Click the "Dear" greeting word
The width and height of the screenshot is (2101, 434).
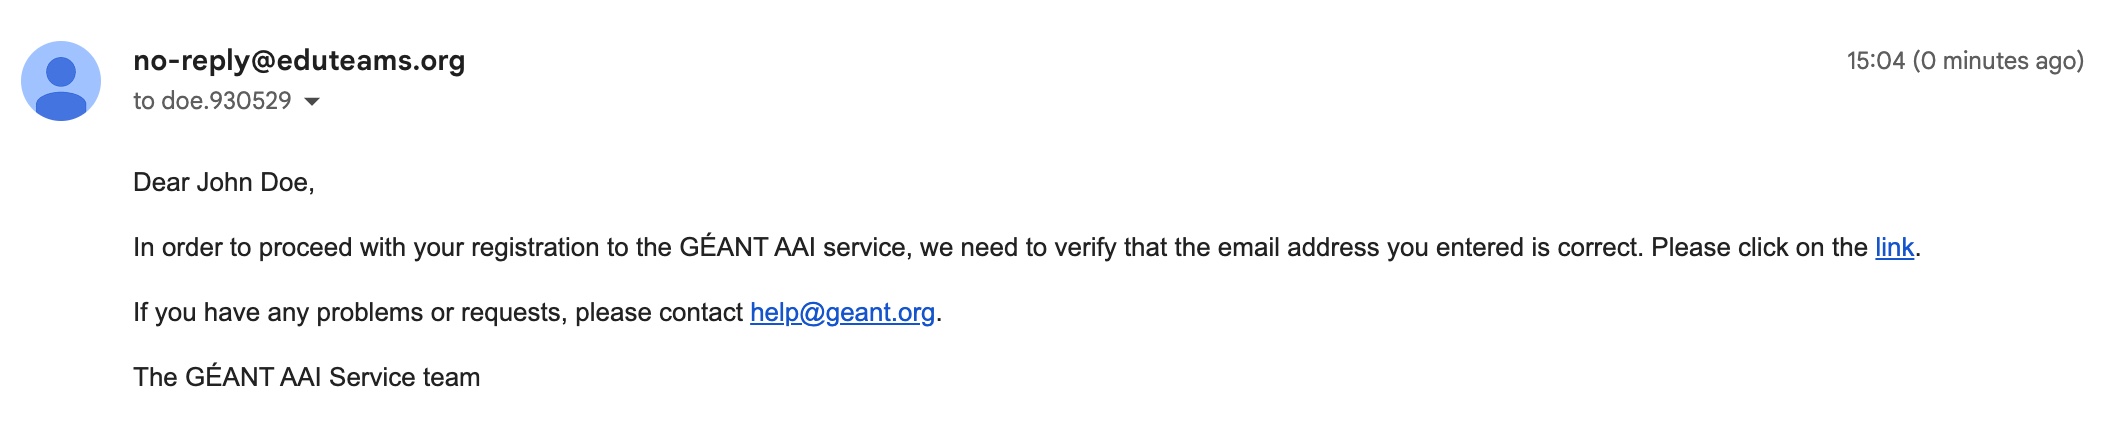point(161,182)
